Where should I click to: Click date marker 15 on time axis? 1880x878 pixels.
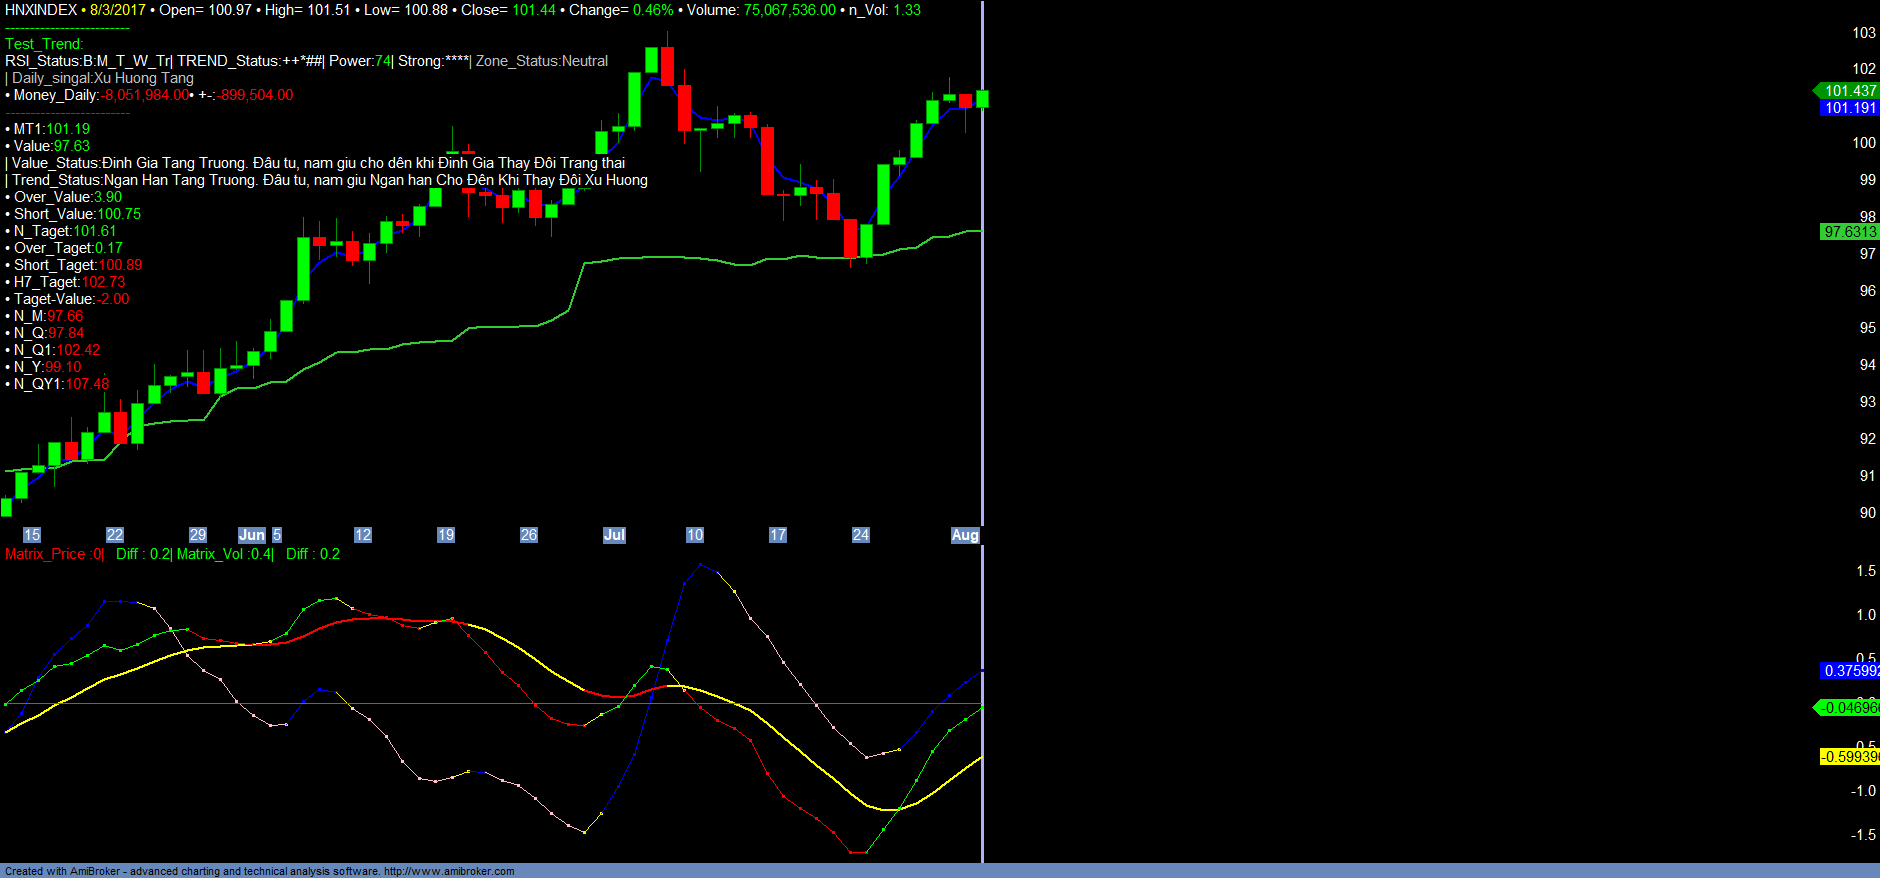32,535
